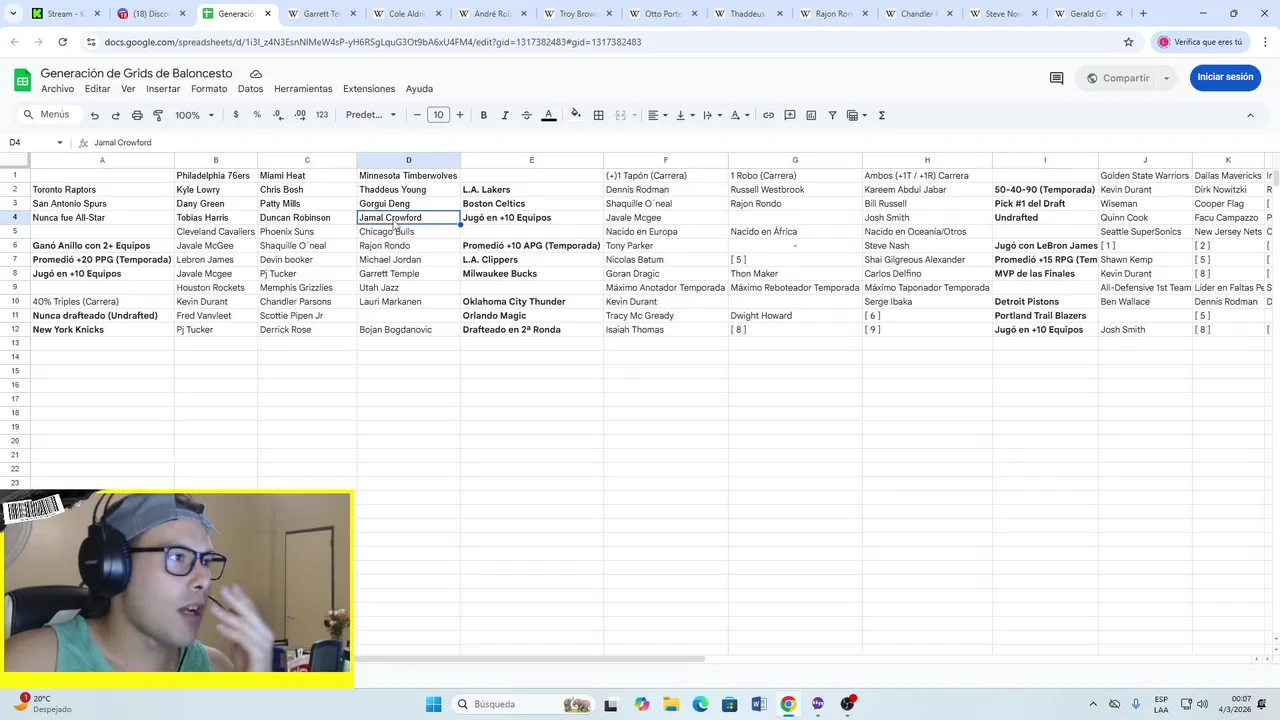Image resolution: width=1280 pixels, height=720 pixels.
Task: Click the Menús search box
Action: click(x=47, y=115)
